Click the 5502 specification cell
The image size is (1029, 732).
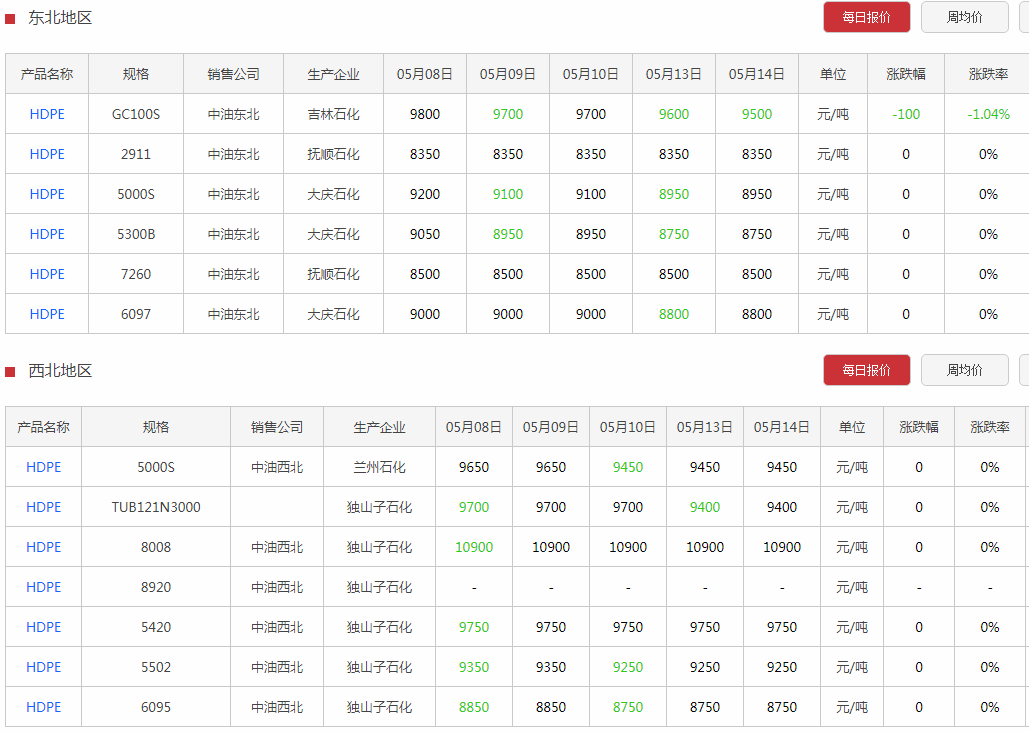(156, 668)
